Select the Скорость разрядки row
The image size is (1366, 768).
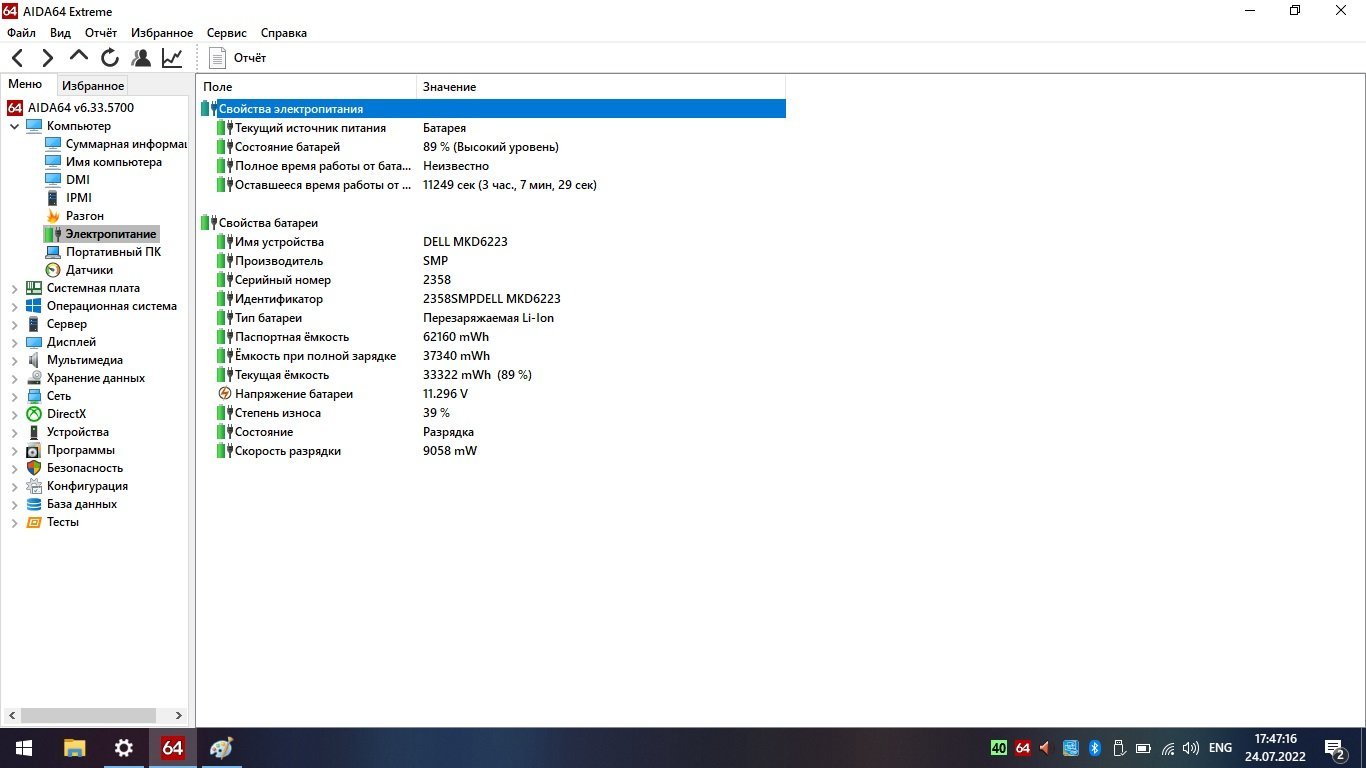[x=492, y=451]
